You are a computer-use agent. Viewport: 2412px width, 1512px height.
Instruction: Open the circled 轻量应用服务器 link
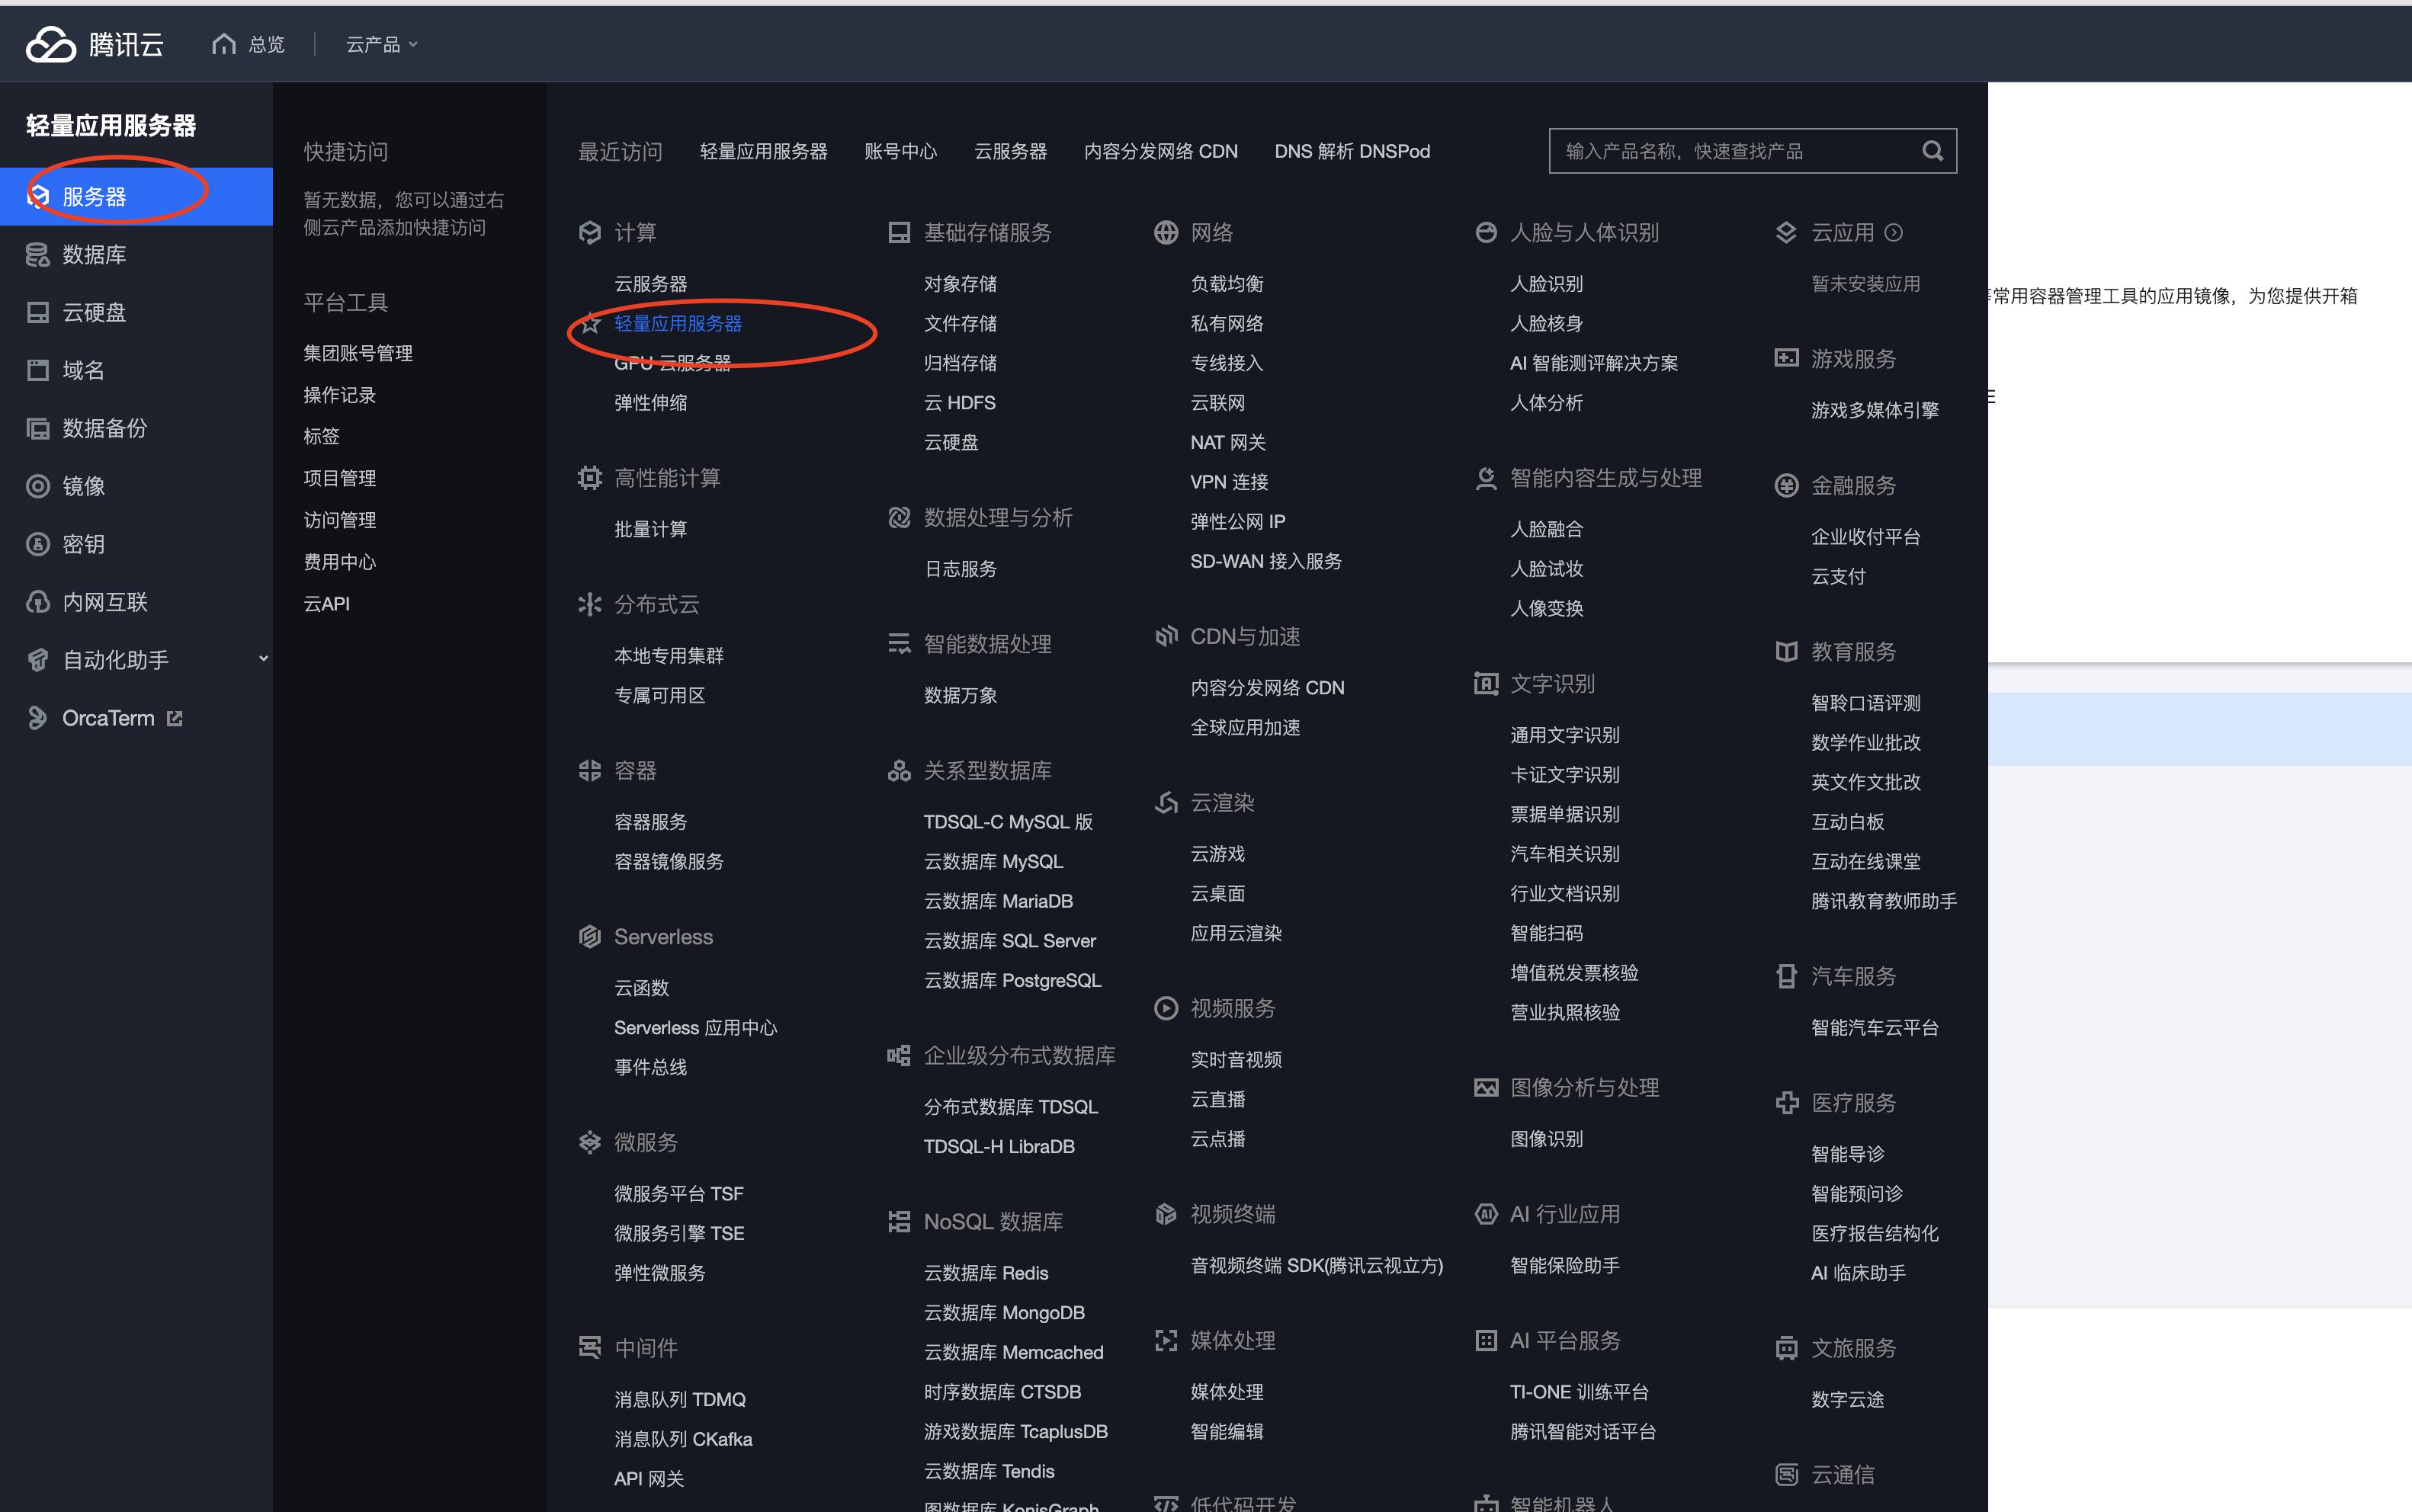point(678,323)
